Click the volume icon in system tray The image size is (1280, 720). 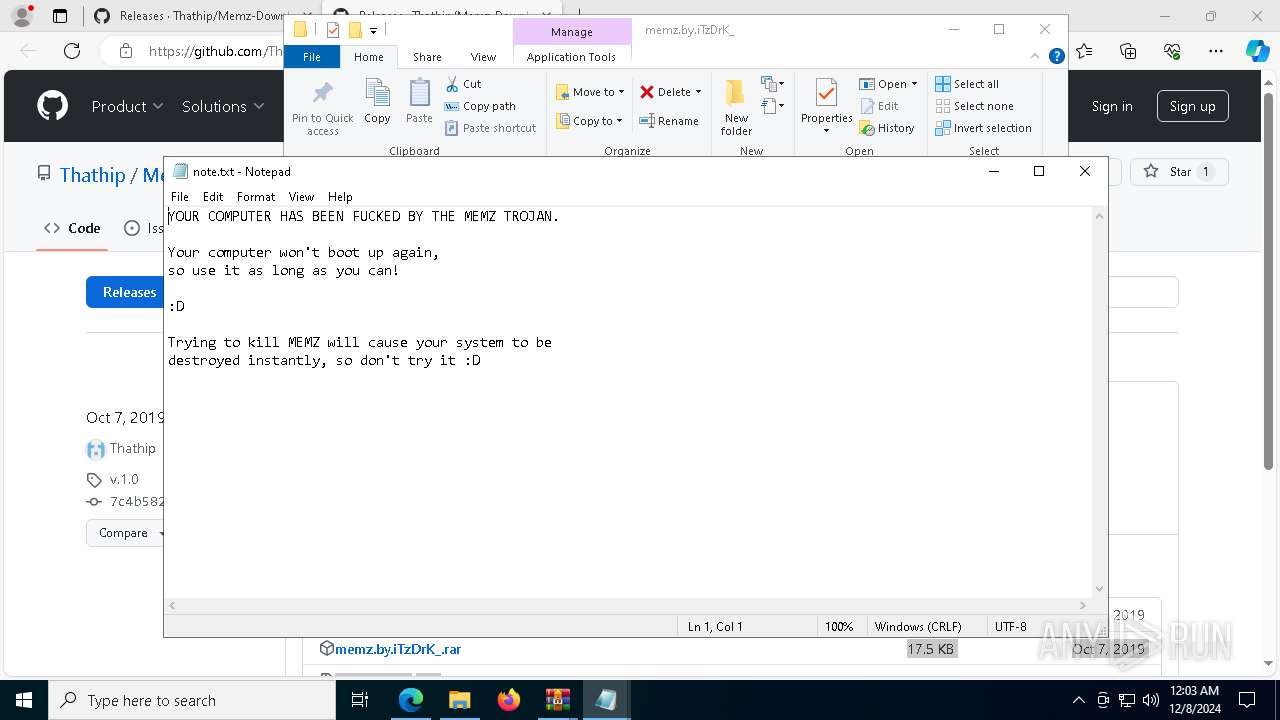(x=1151, y=700)
